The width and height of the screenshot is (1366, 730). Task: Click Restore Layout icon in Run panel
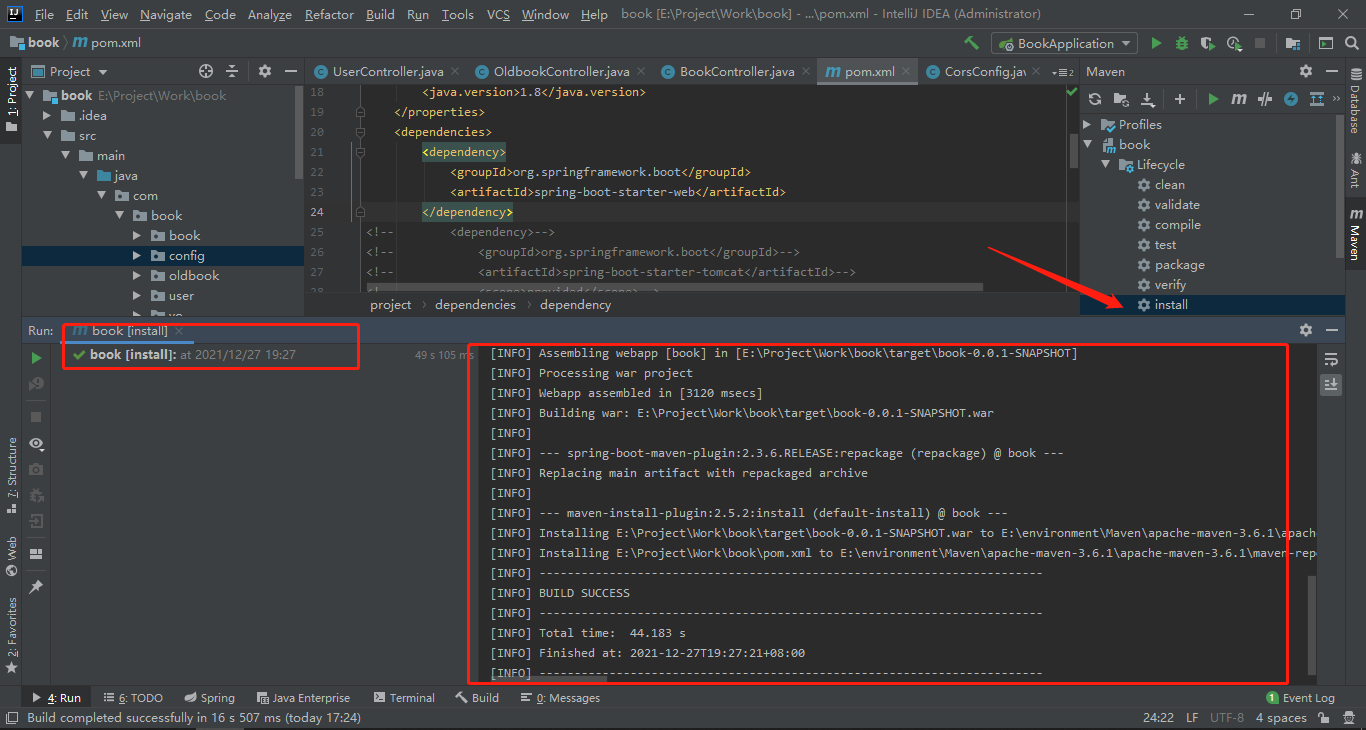(x=36, y=554)
